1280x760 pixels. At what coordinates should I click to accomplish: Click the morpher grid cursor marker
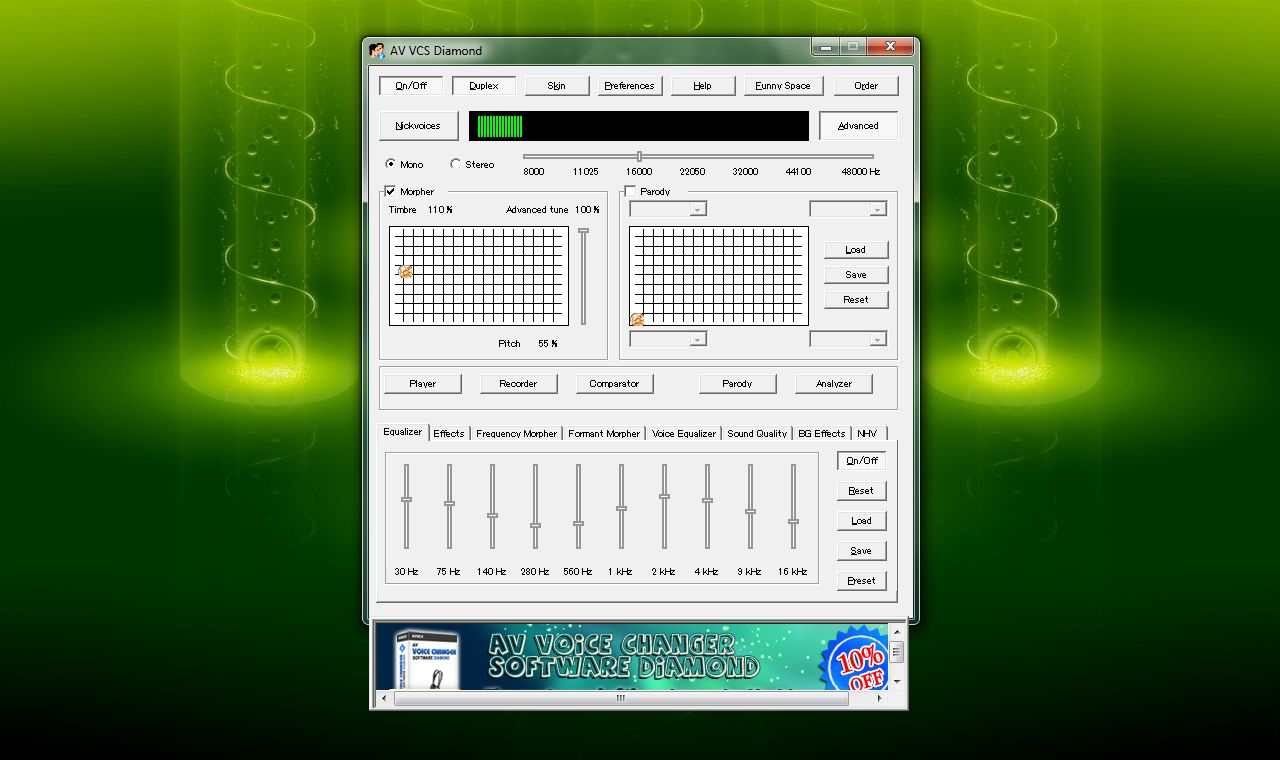pyautogui.click(x=405, y=271)
